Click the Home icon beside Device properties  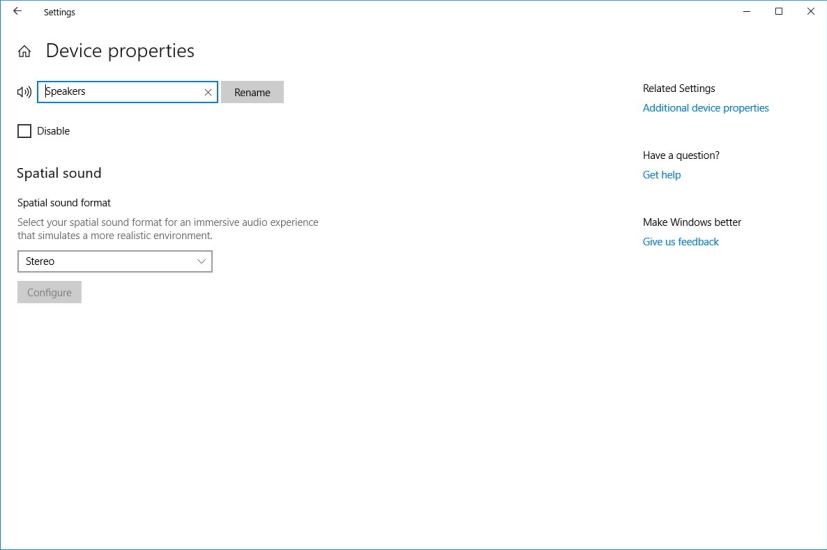pyautogui.click(x=24, y=52)
